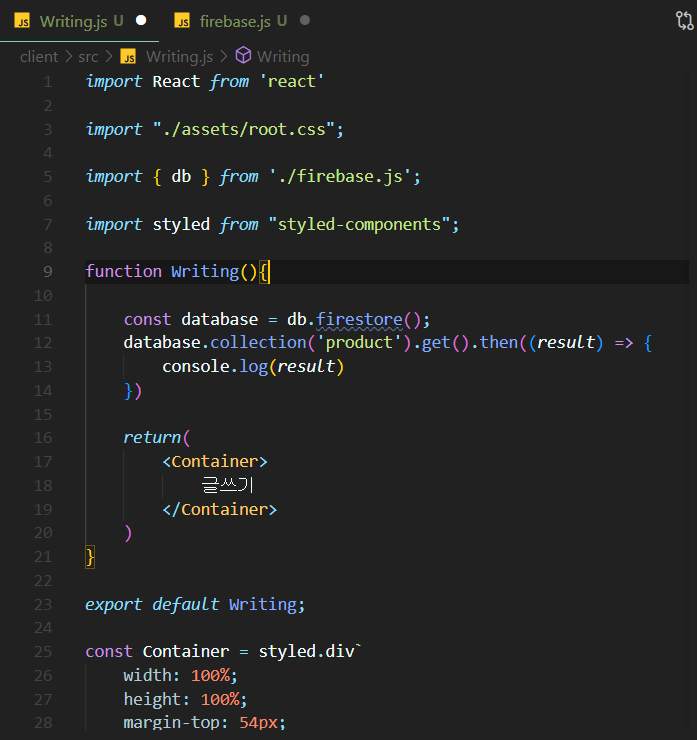Click the "./assets/root.css" import string
Viewport: 697px width, 740px height.
(x=244, y=129)
